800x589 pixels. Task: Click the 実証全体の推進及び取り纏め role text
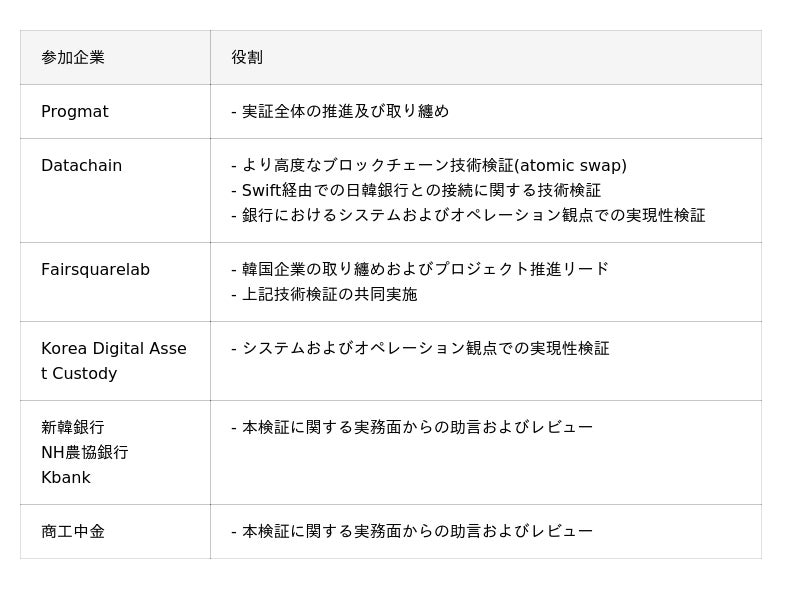point(340,112)
